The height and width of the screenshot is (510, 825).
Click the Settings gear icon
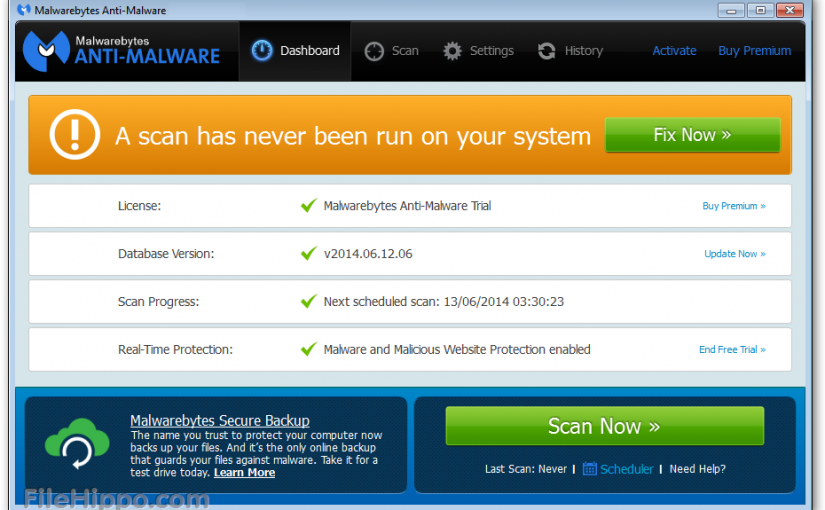pos(453,51)
